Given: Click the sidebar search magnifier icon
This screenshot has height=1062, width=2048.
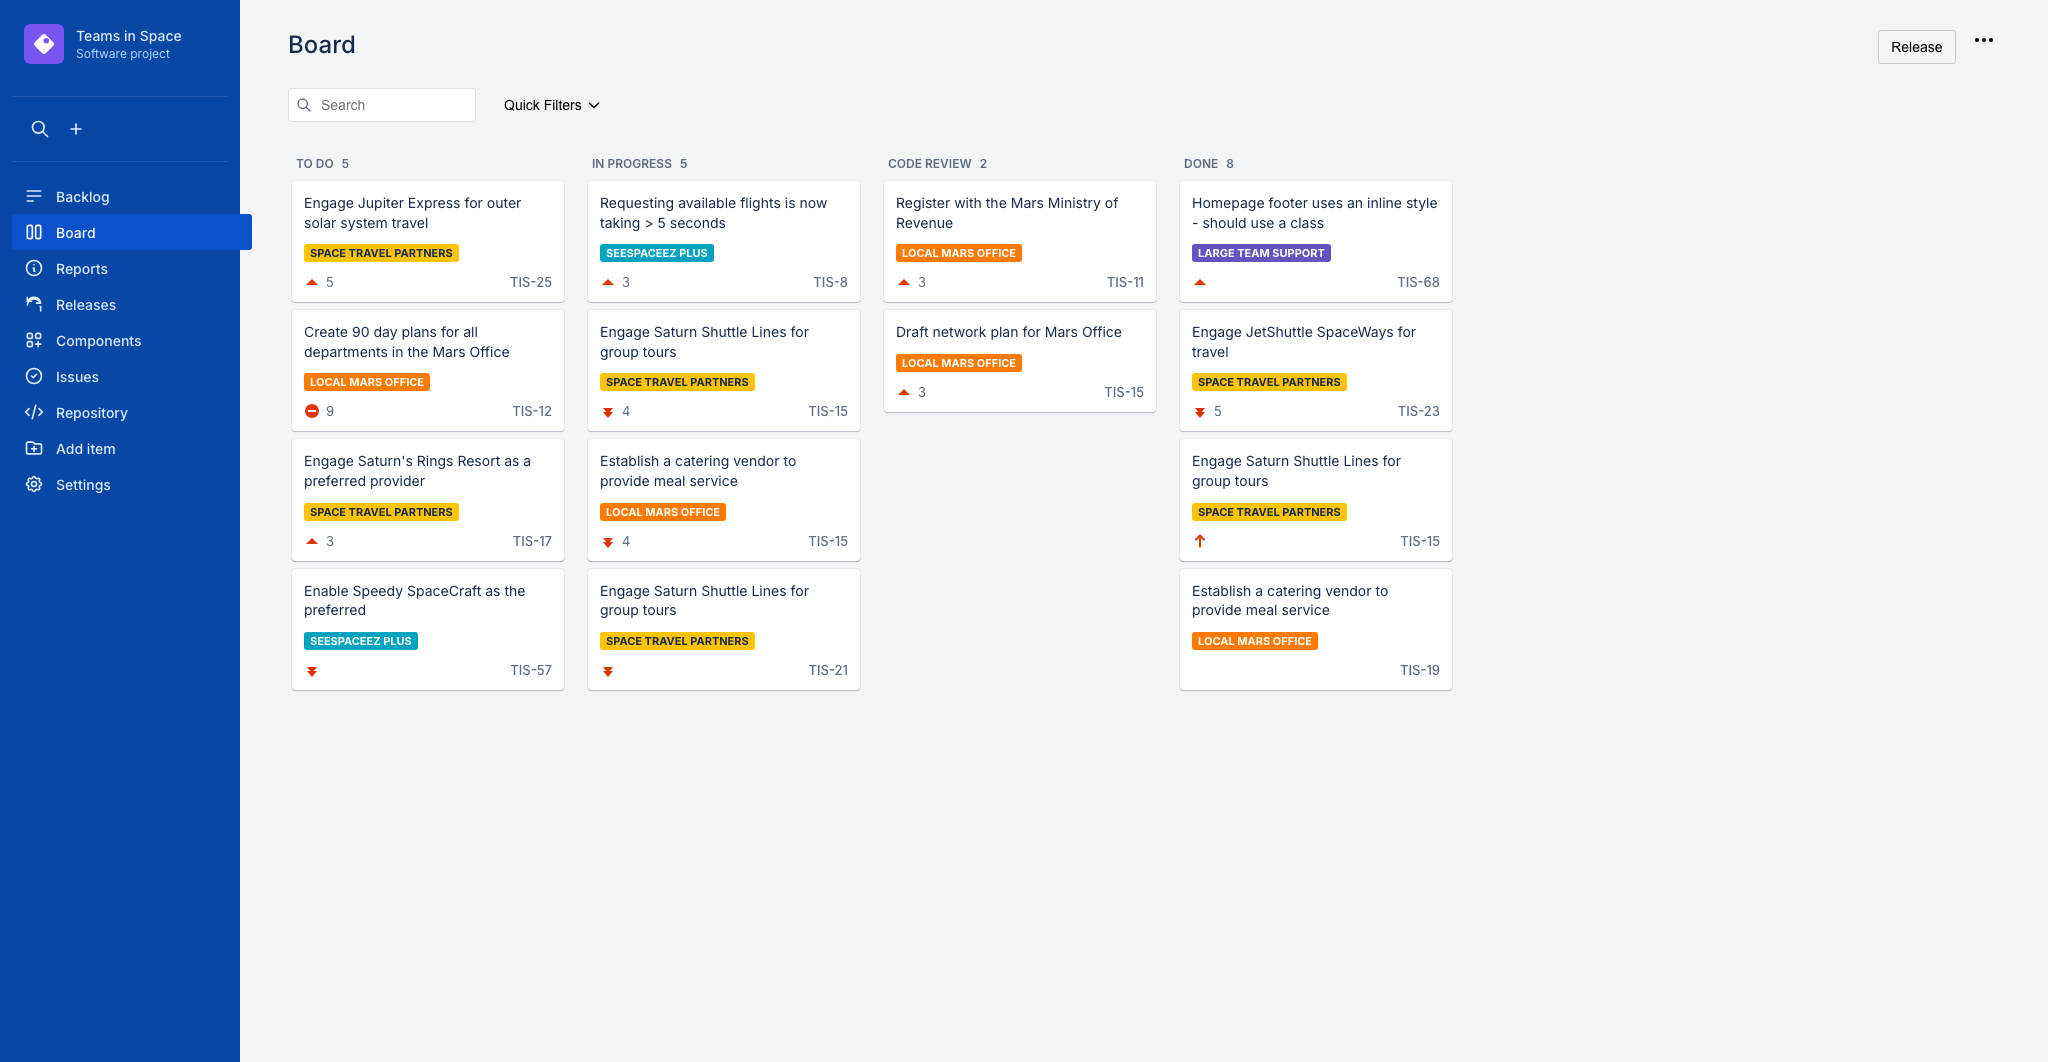Looking at the screenshot, I should 40,129.
